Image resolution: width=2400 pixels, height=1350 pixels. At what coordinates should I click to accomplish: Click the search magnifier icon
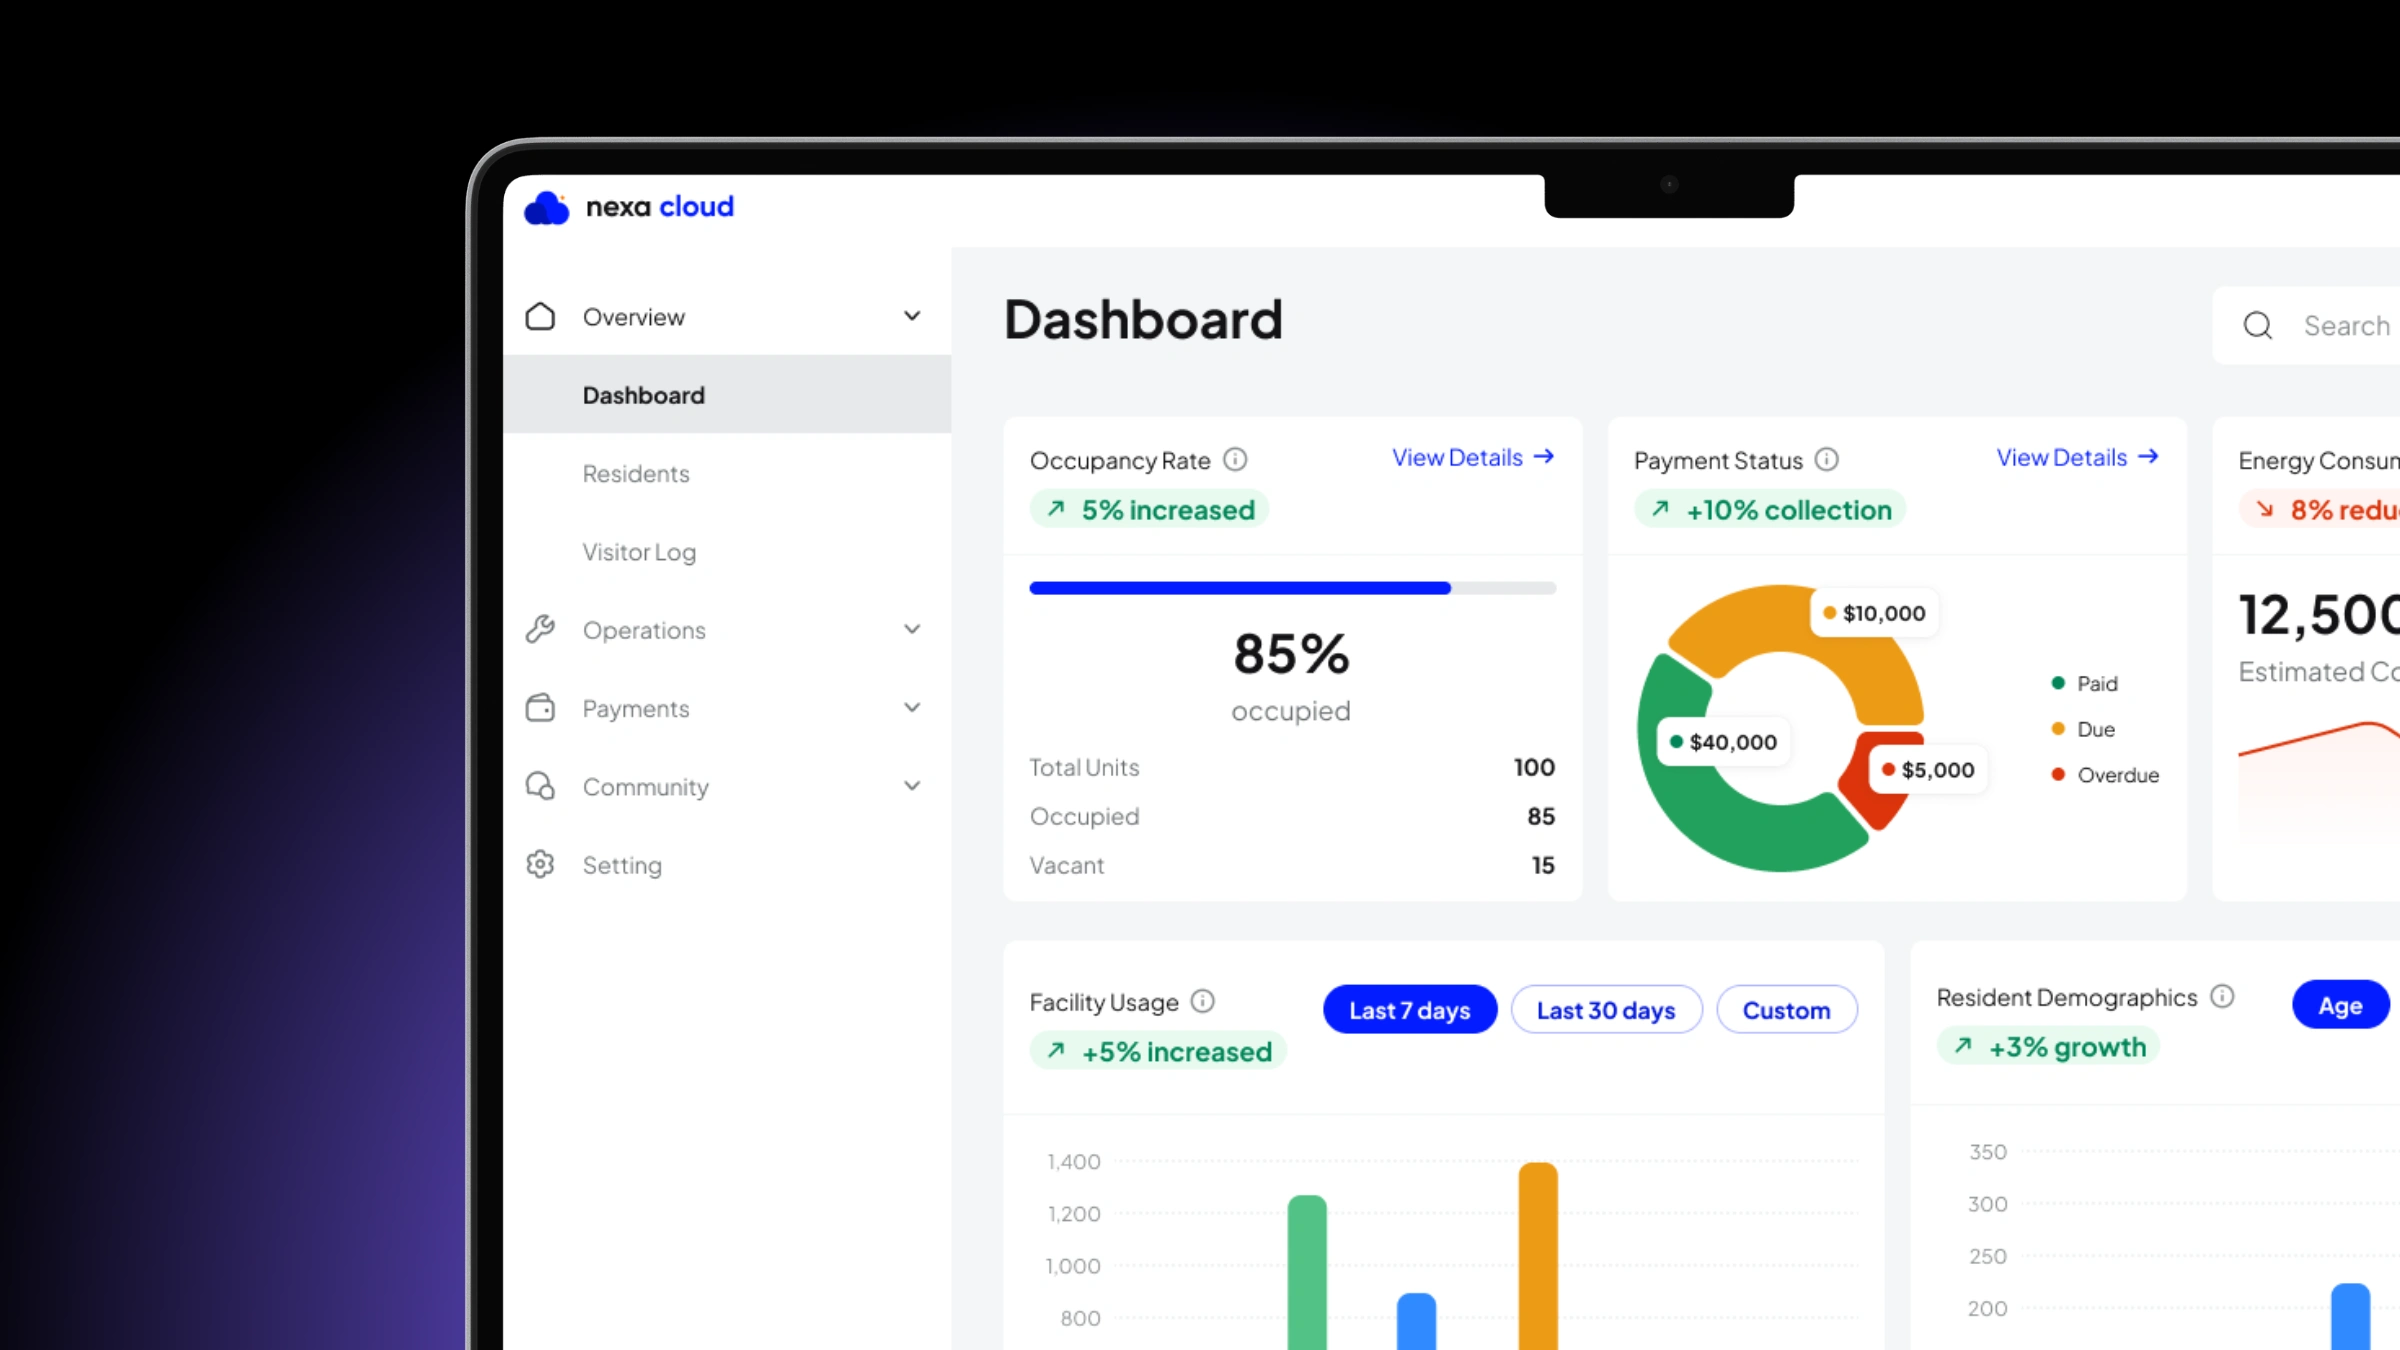[x=2257, y=326]
